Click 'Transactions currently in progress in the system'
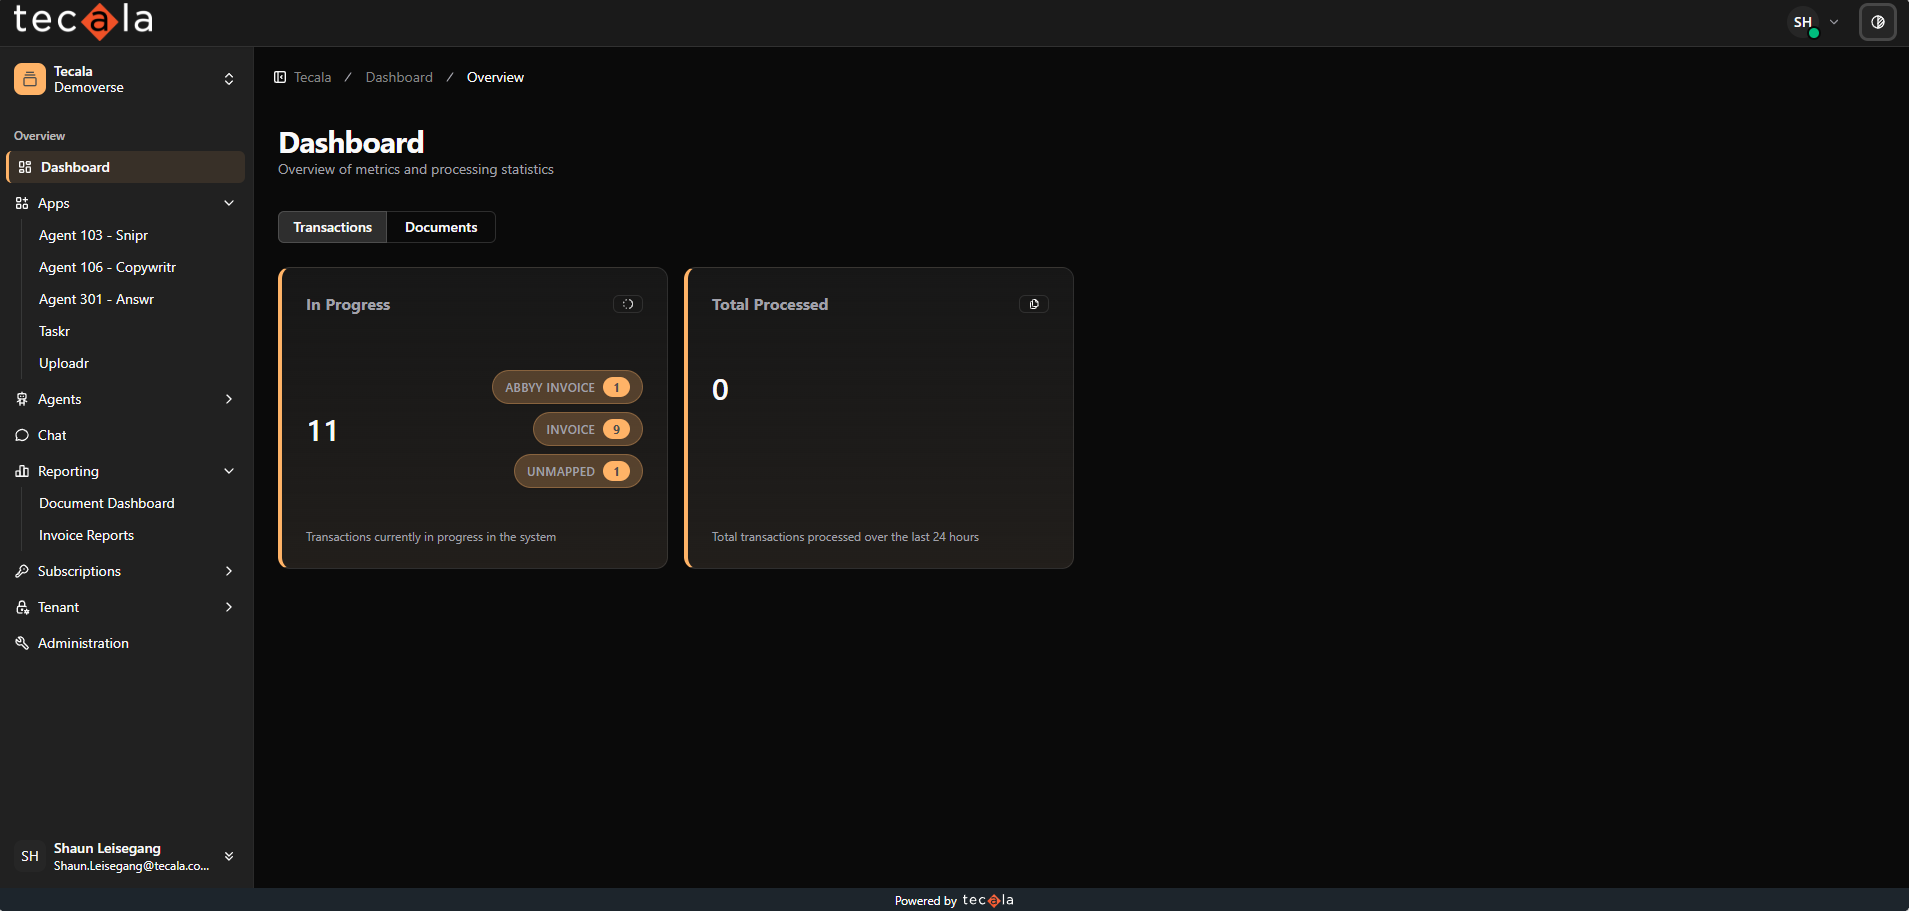 click(x=431, y=537)
